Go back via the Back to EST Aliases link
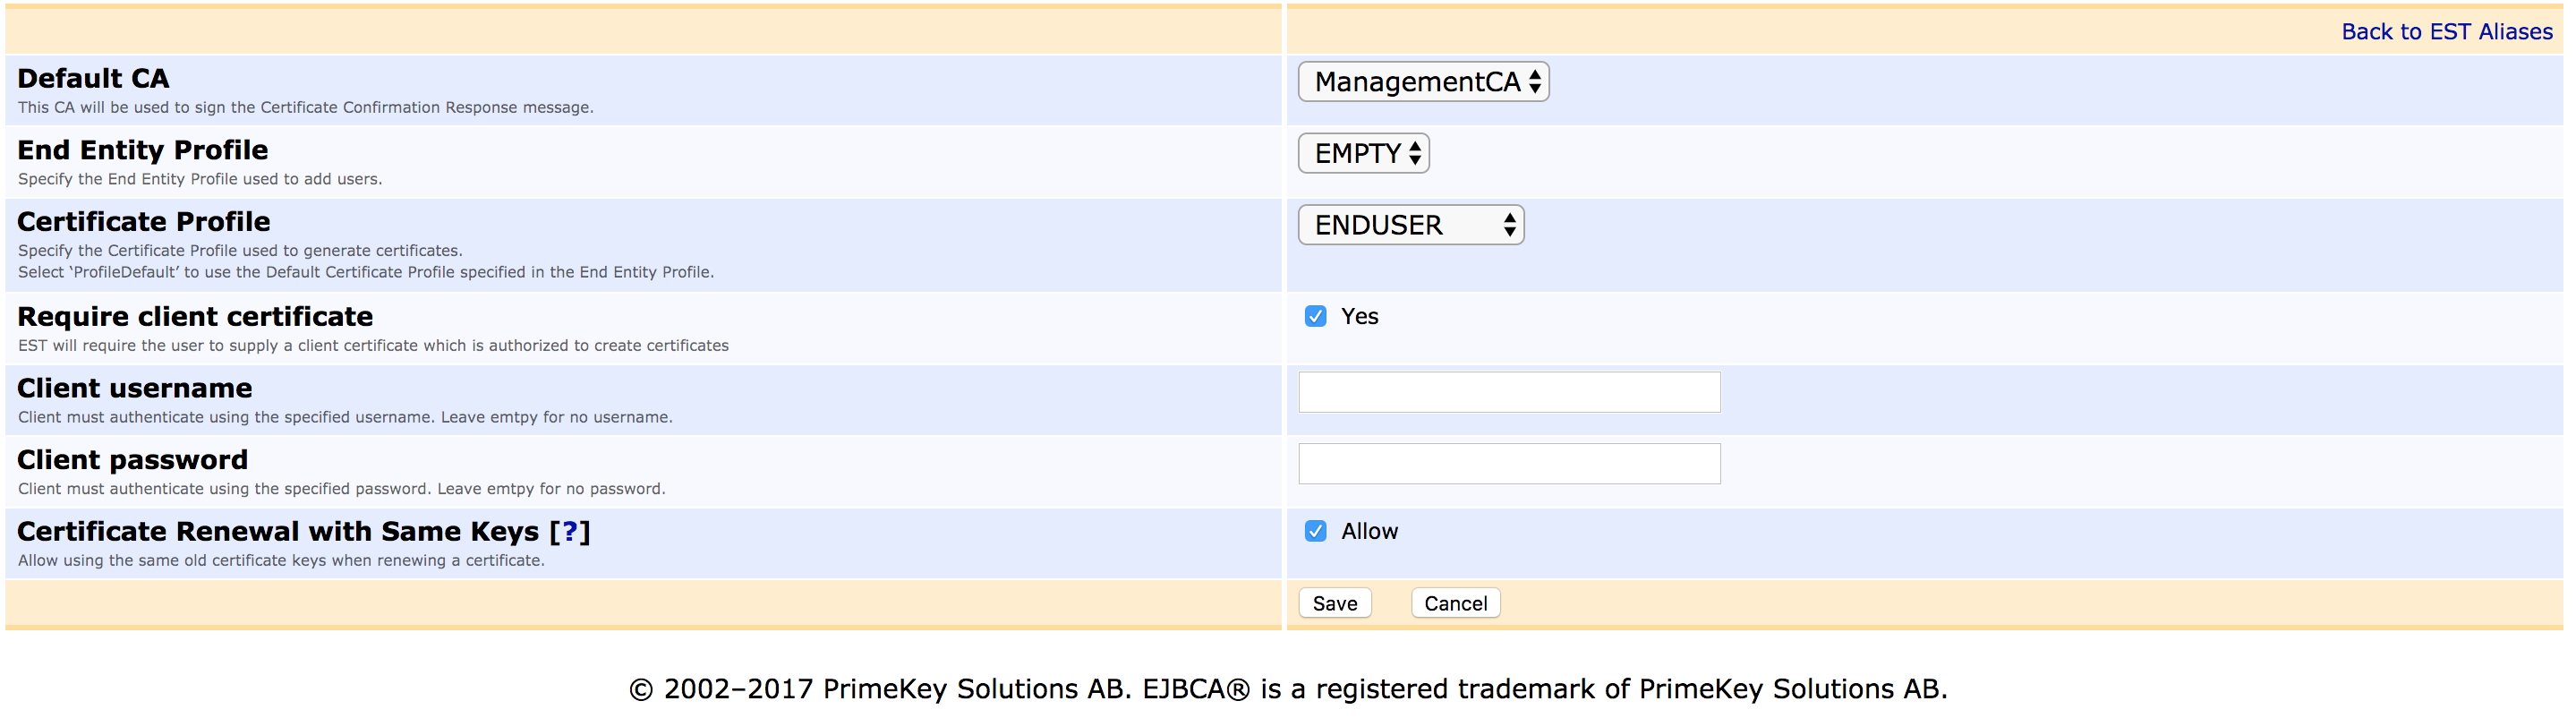2576x718 pixels. click(x=2446, y=32)
